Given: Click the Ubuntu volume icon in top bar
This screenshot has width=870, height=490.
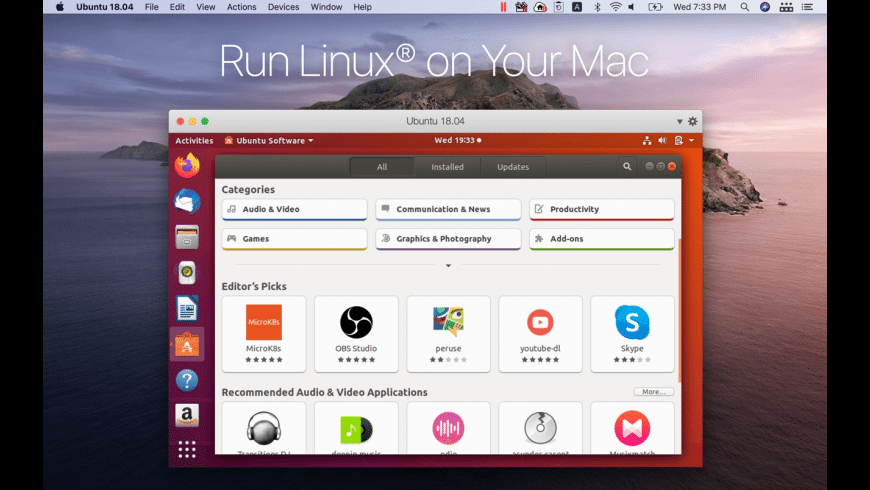Looking at the screenshot, I should [x=662, y=140].
